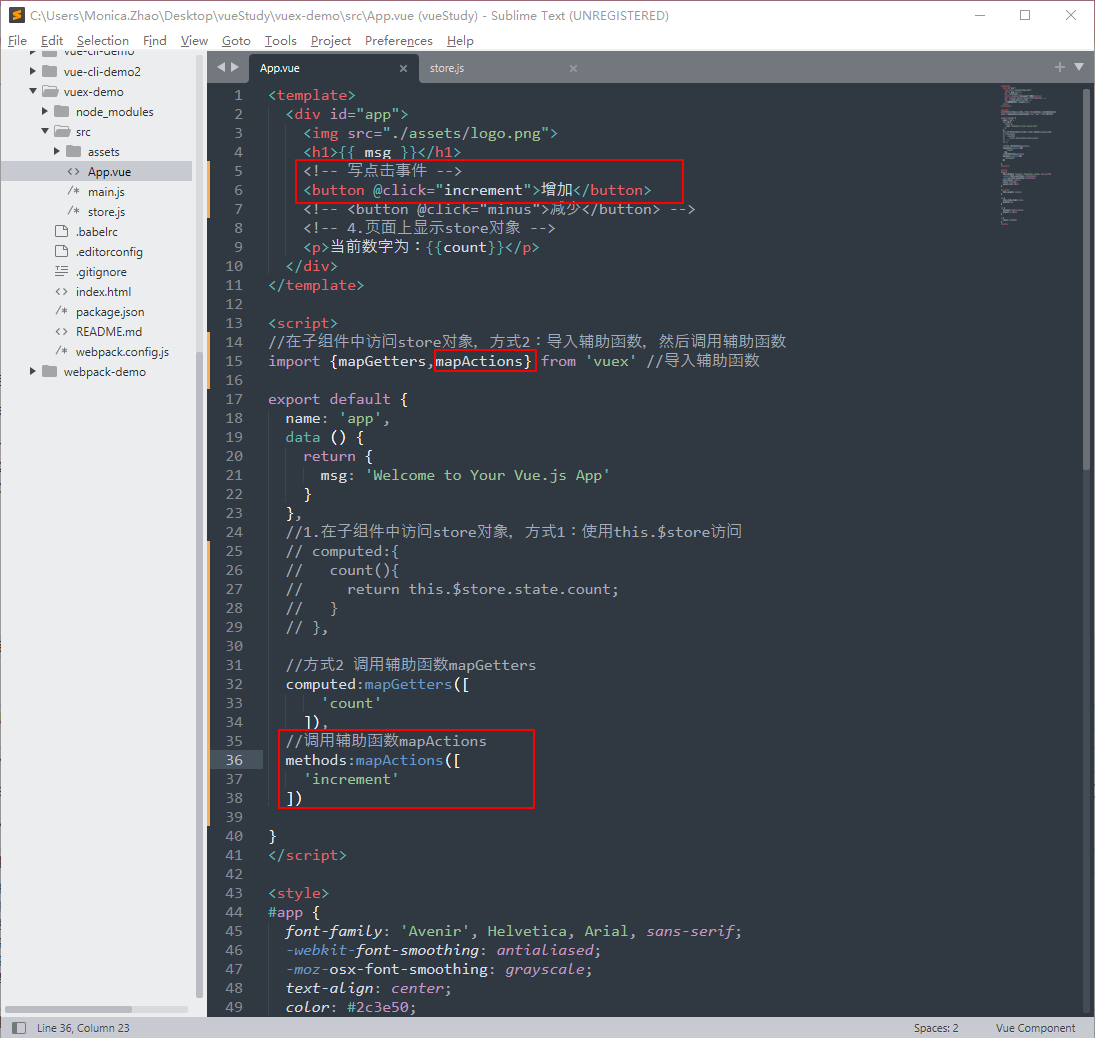Image resolution: width=1095 pixels, height=1038 pixels.
Task: Open the Edit menu
Action: [52, 41]
